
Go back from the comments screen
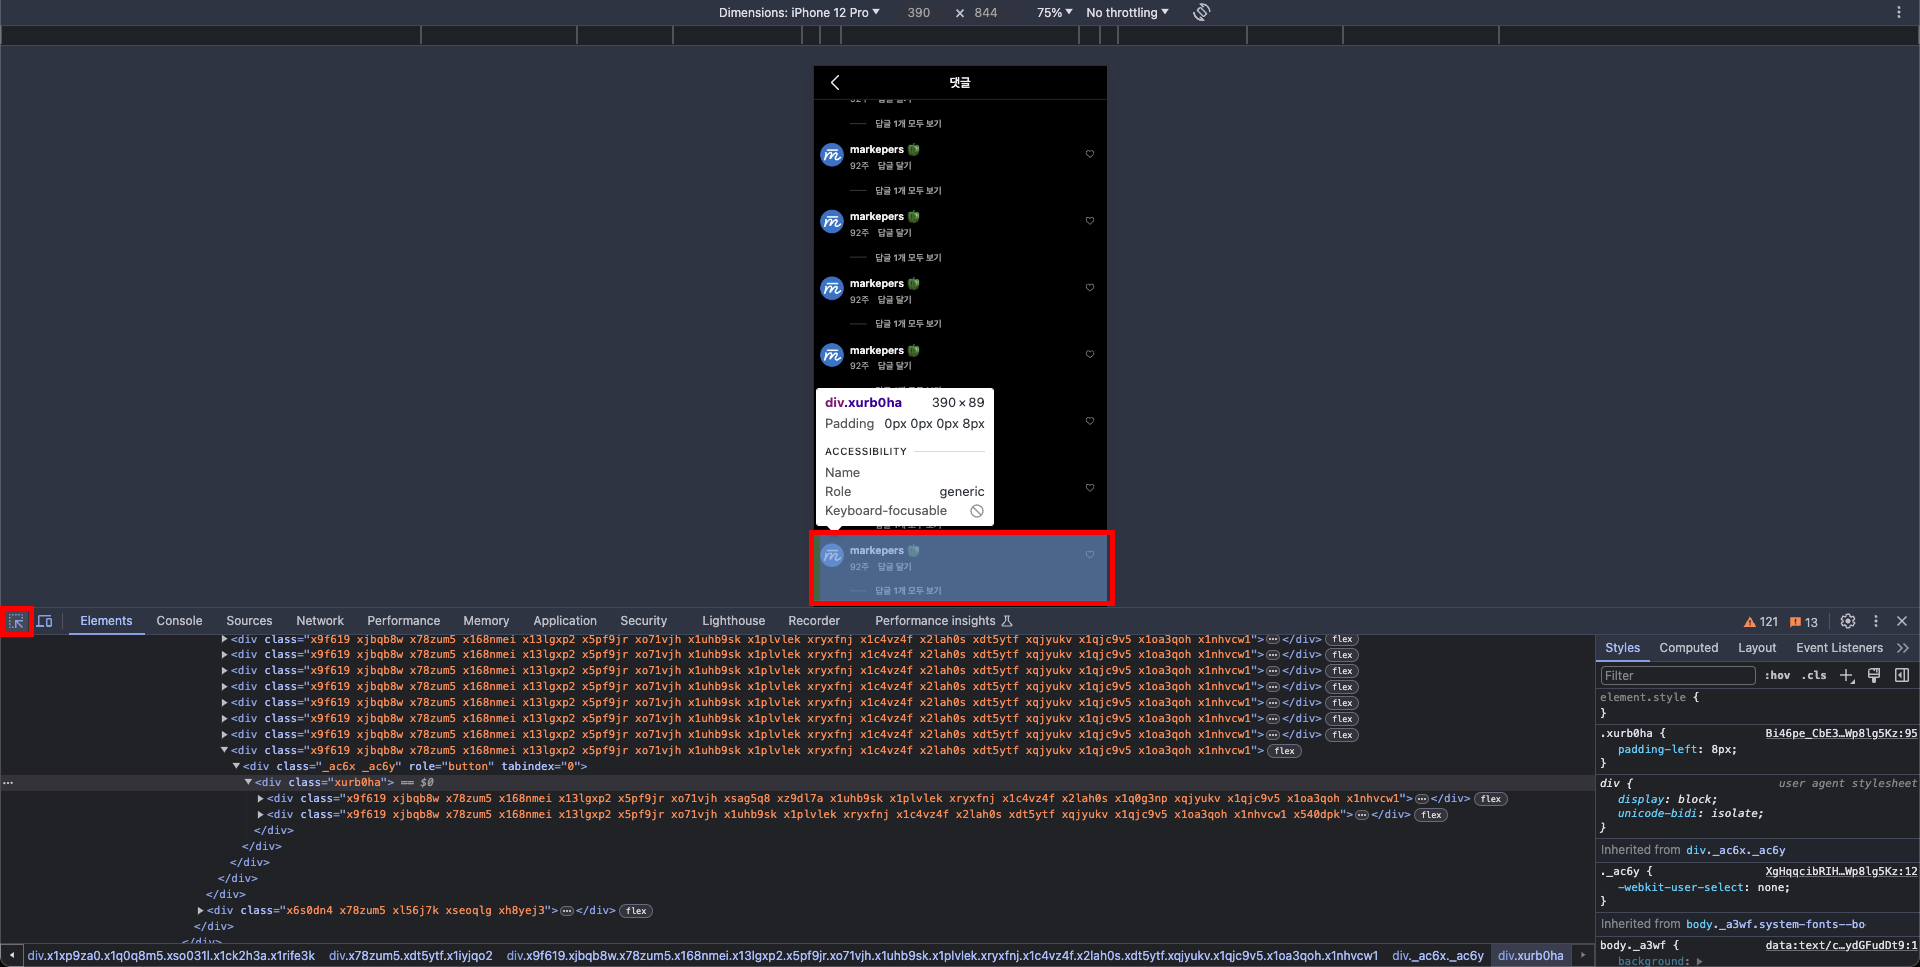[x=835, y=82]
